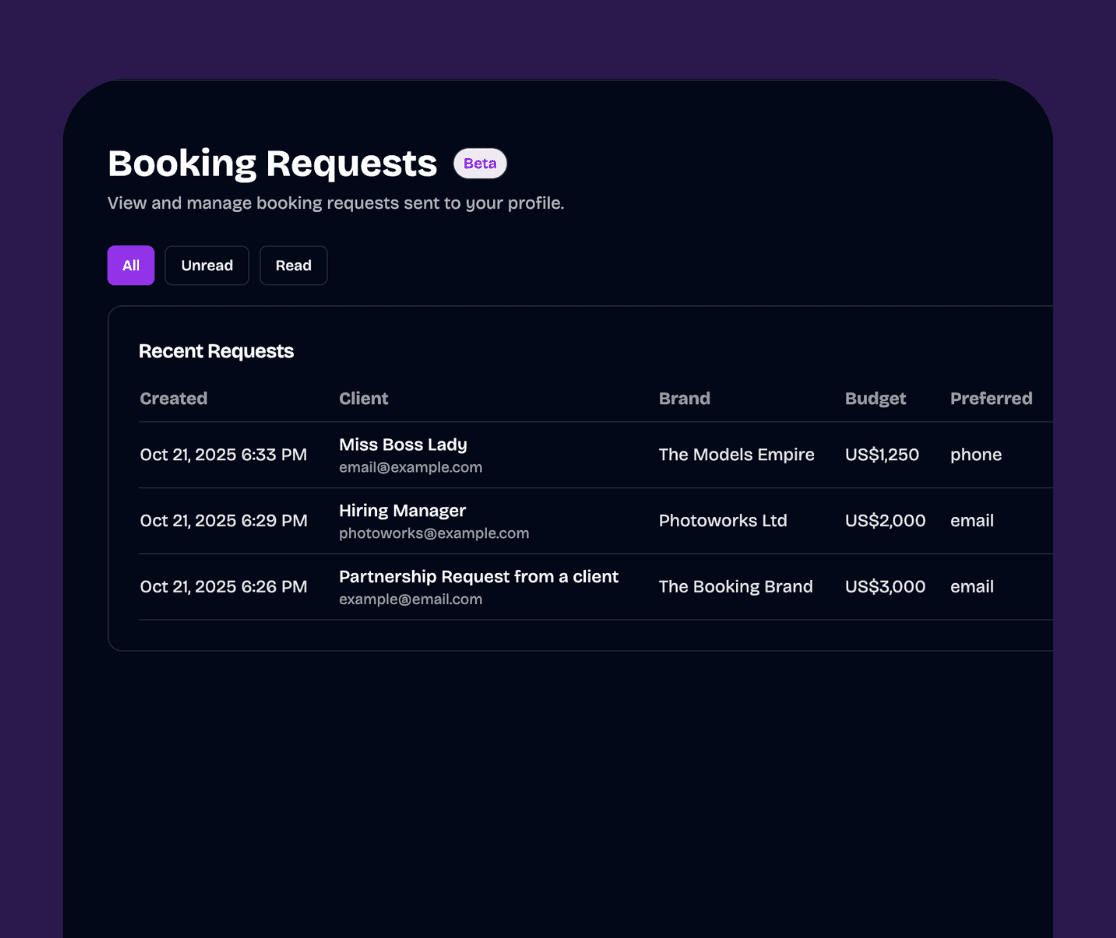Viewport: 1116px width, 938px height.
Task: Select the All filter tab
Action: click(131, 265)
